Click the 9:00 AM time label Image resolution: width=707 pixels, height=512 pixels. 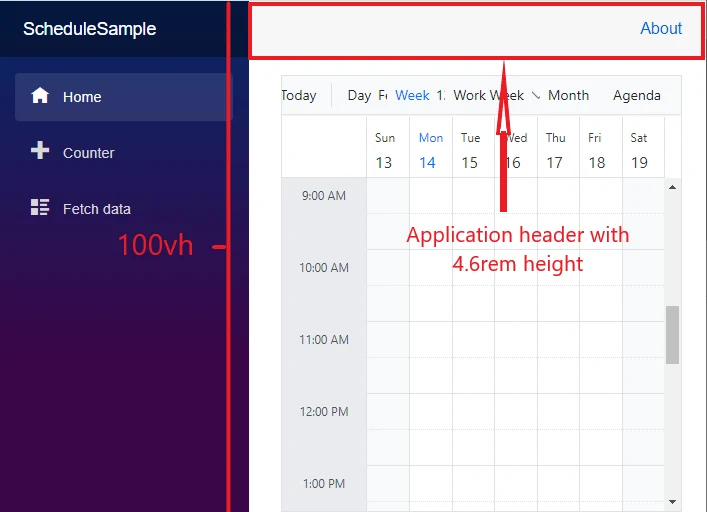click(324, 196)
